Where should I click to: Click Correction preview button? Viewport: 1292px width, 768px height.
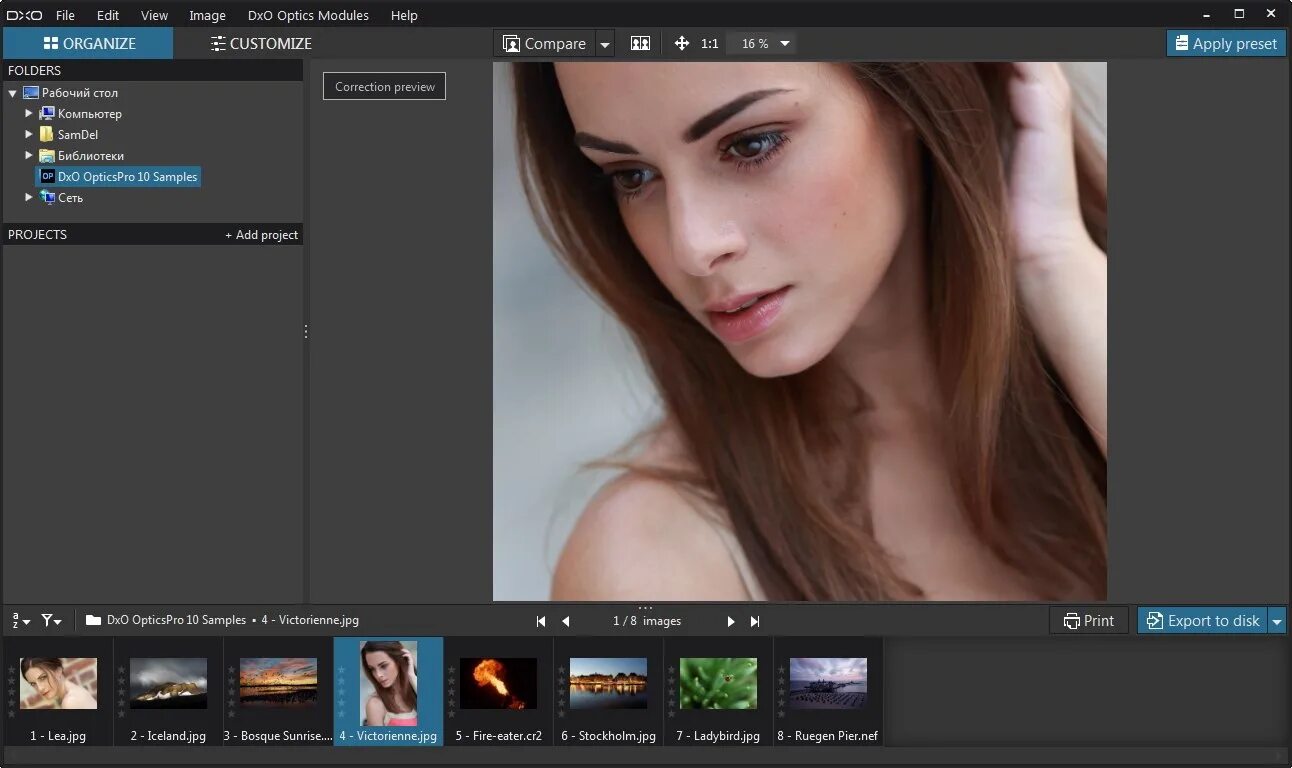click(384, 86)
